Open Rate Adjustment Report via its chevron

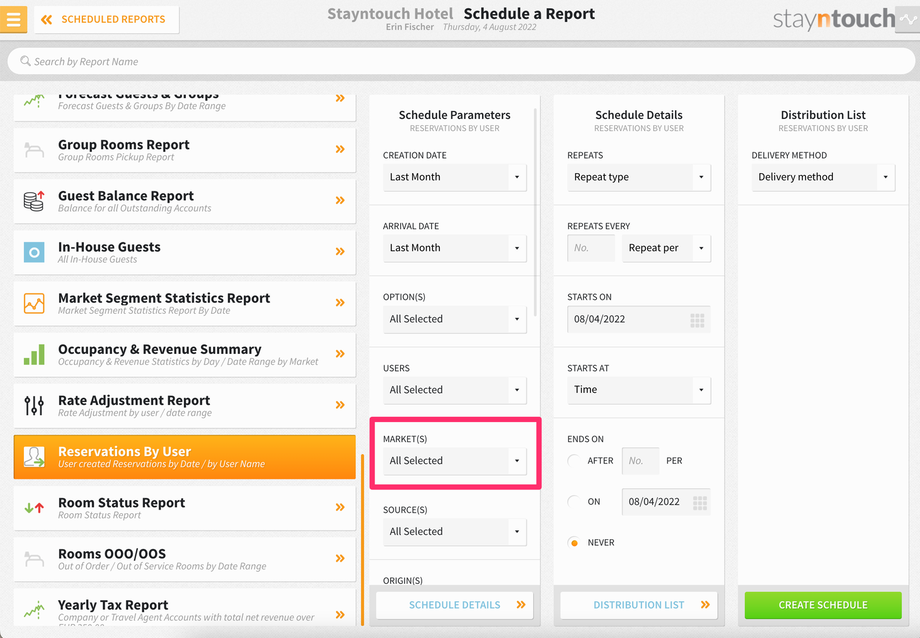[340, 404]
